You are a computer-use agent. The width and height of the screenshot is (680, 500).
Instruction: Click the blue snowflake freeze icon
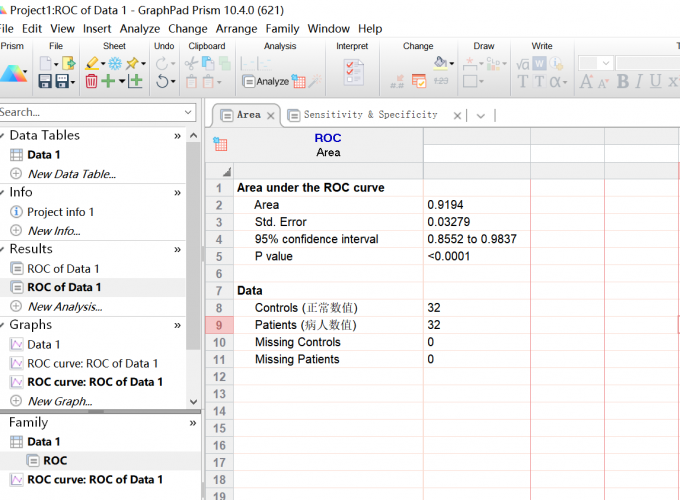[115, 64]
